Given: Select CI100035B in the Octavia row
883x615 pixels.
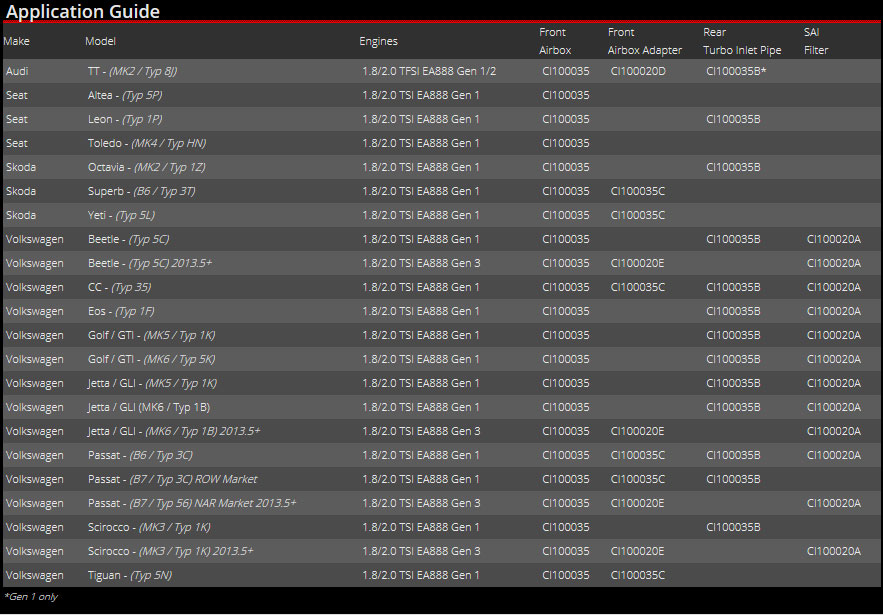Looking at the screenshot, I should click(733, 167).
